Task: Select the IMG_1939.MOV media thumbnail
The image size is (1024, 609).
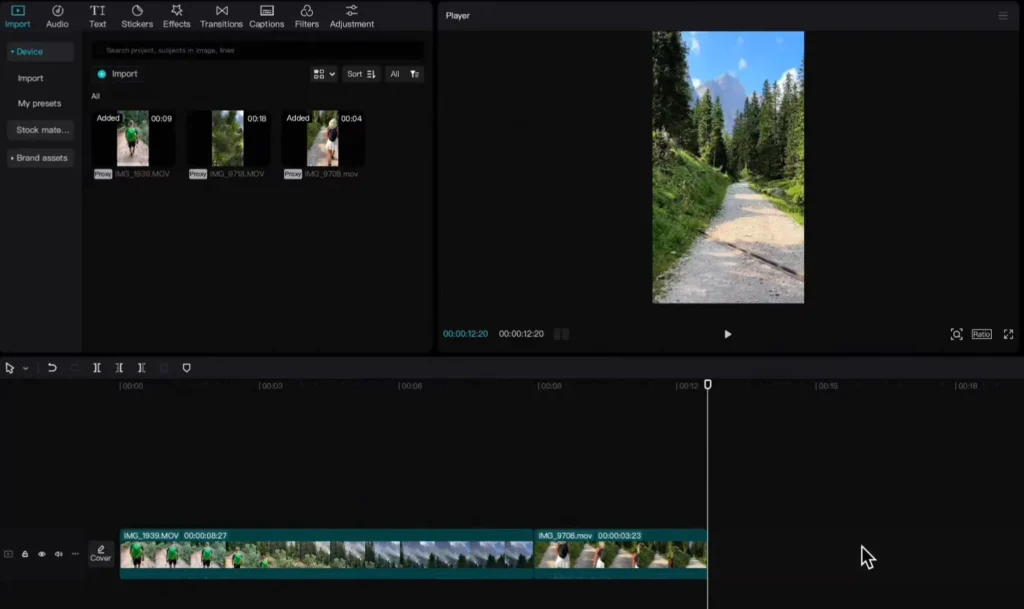Action: point(133,138)
